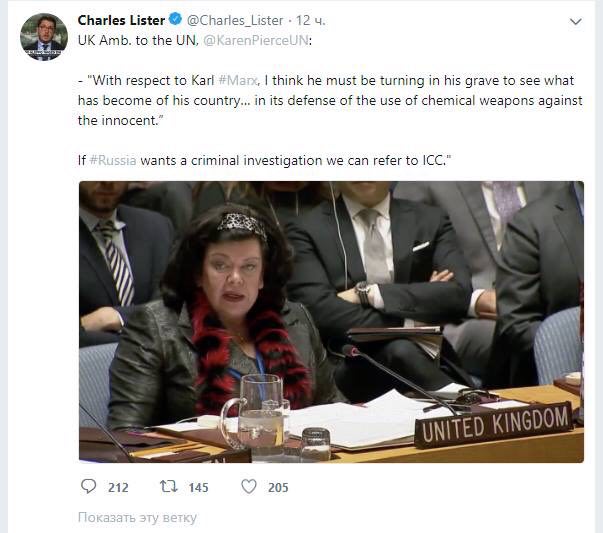Open the 12 ч. timestamp link

click(x=310, y=20)
